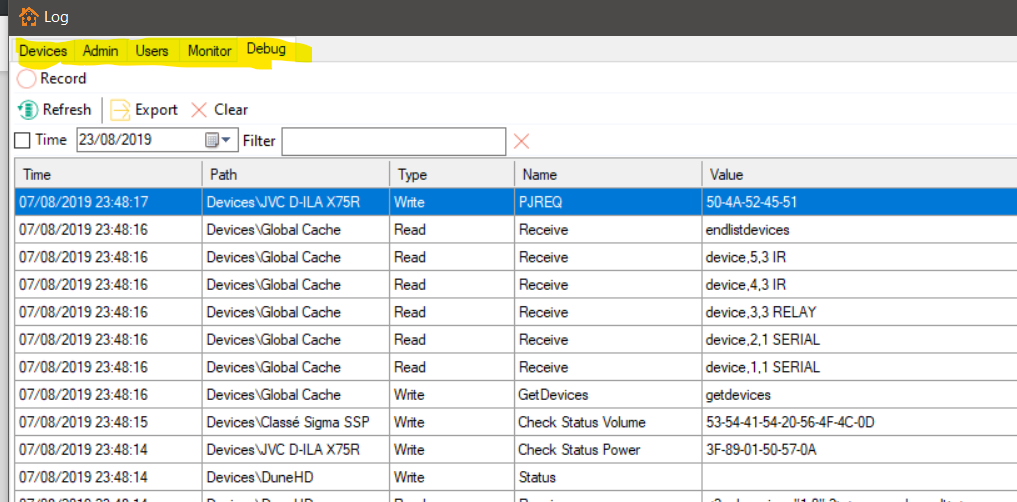Click the red X beside Filter field

pyautogui.click(x=521, y=141)
